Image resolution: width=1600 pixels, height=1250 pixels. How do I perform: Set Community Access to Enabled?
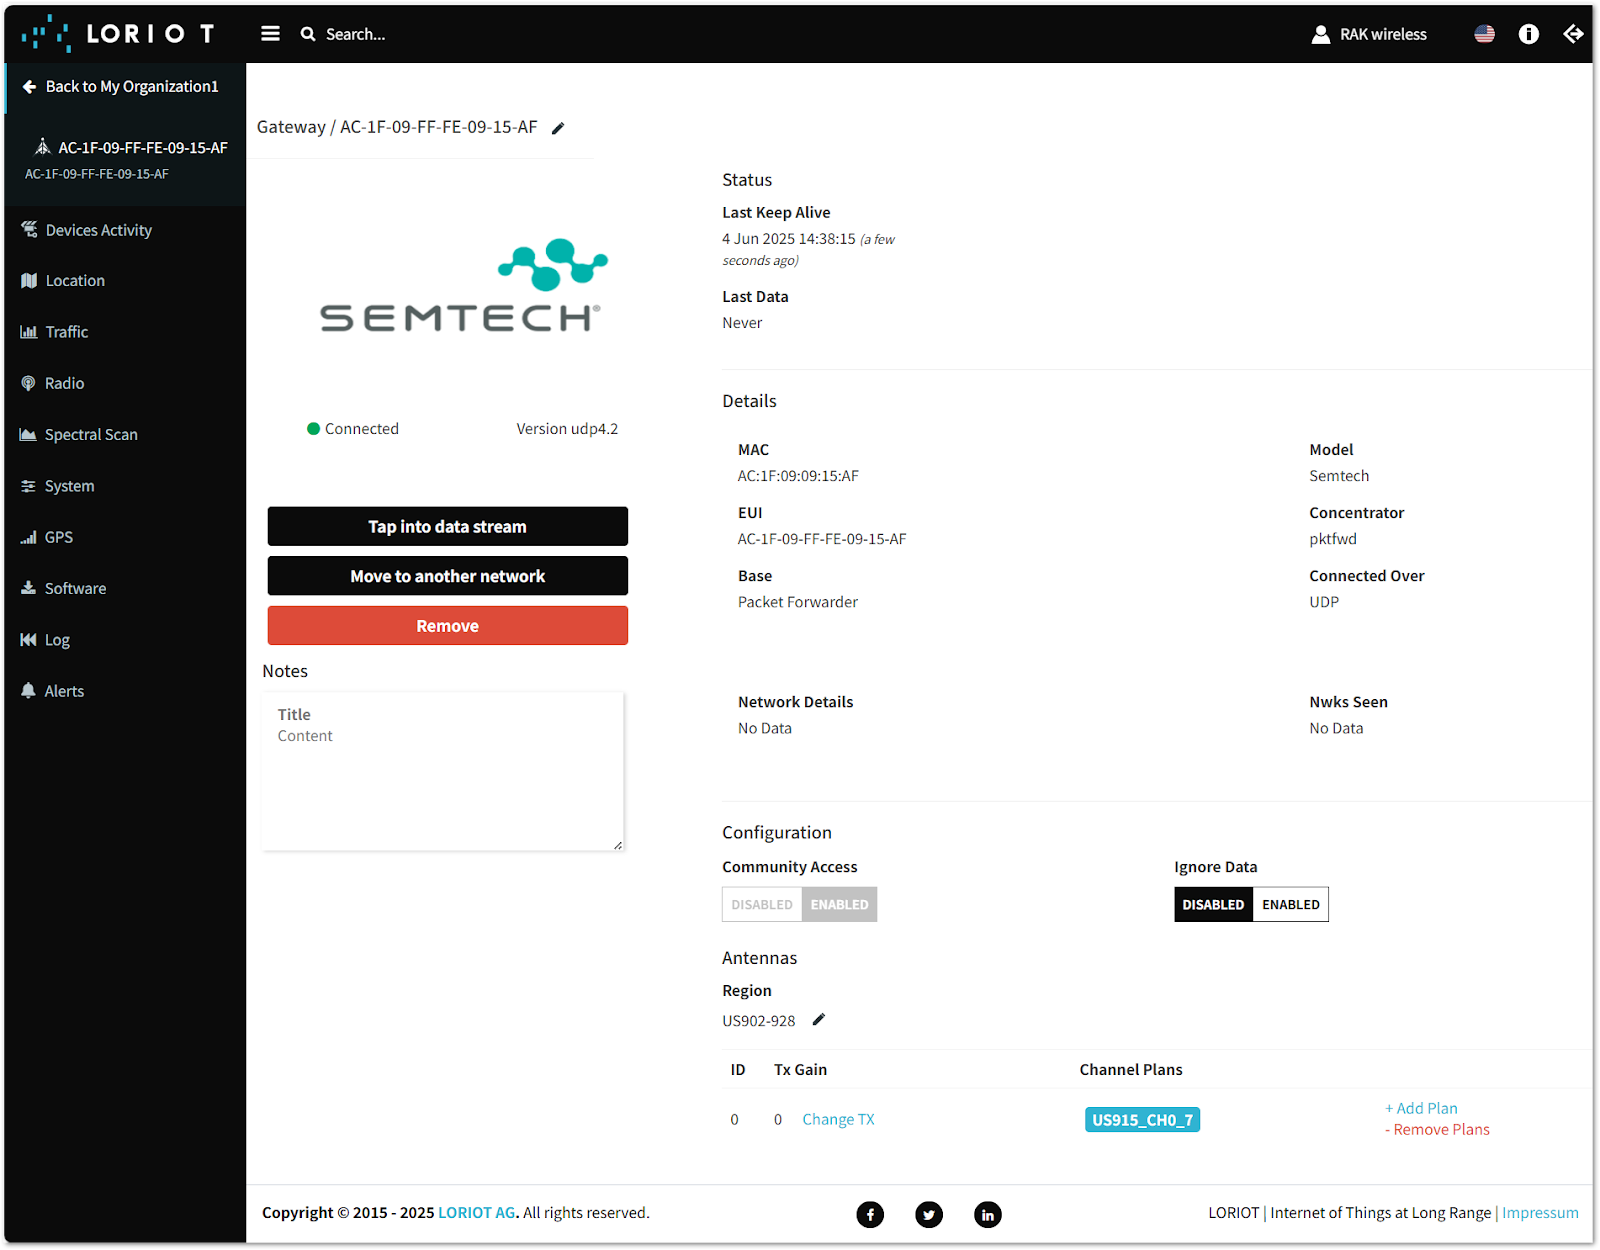coord(839,905)
